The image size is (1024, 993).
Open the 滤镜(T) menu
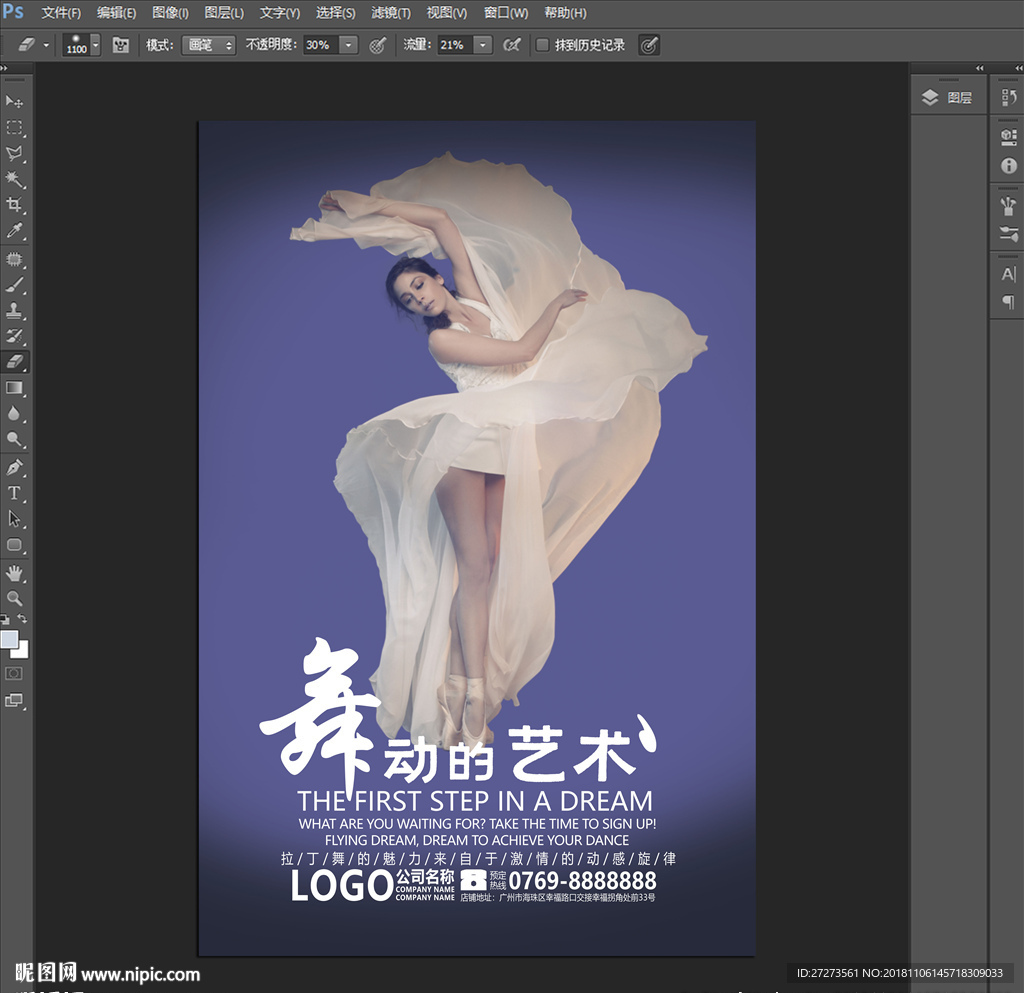coord(391,12)
